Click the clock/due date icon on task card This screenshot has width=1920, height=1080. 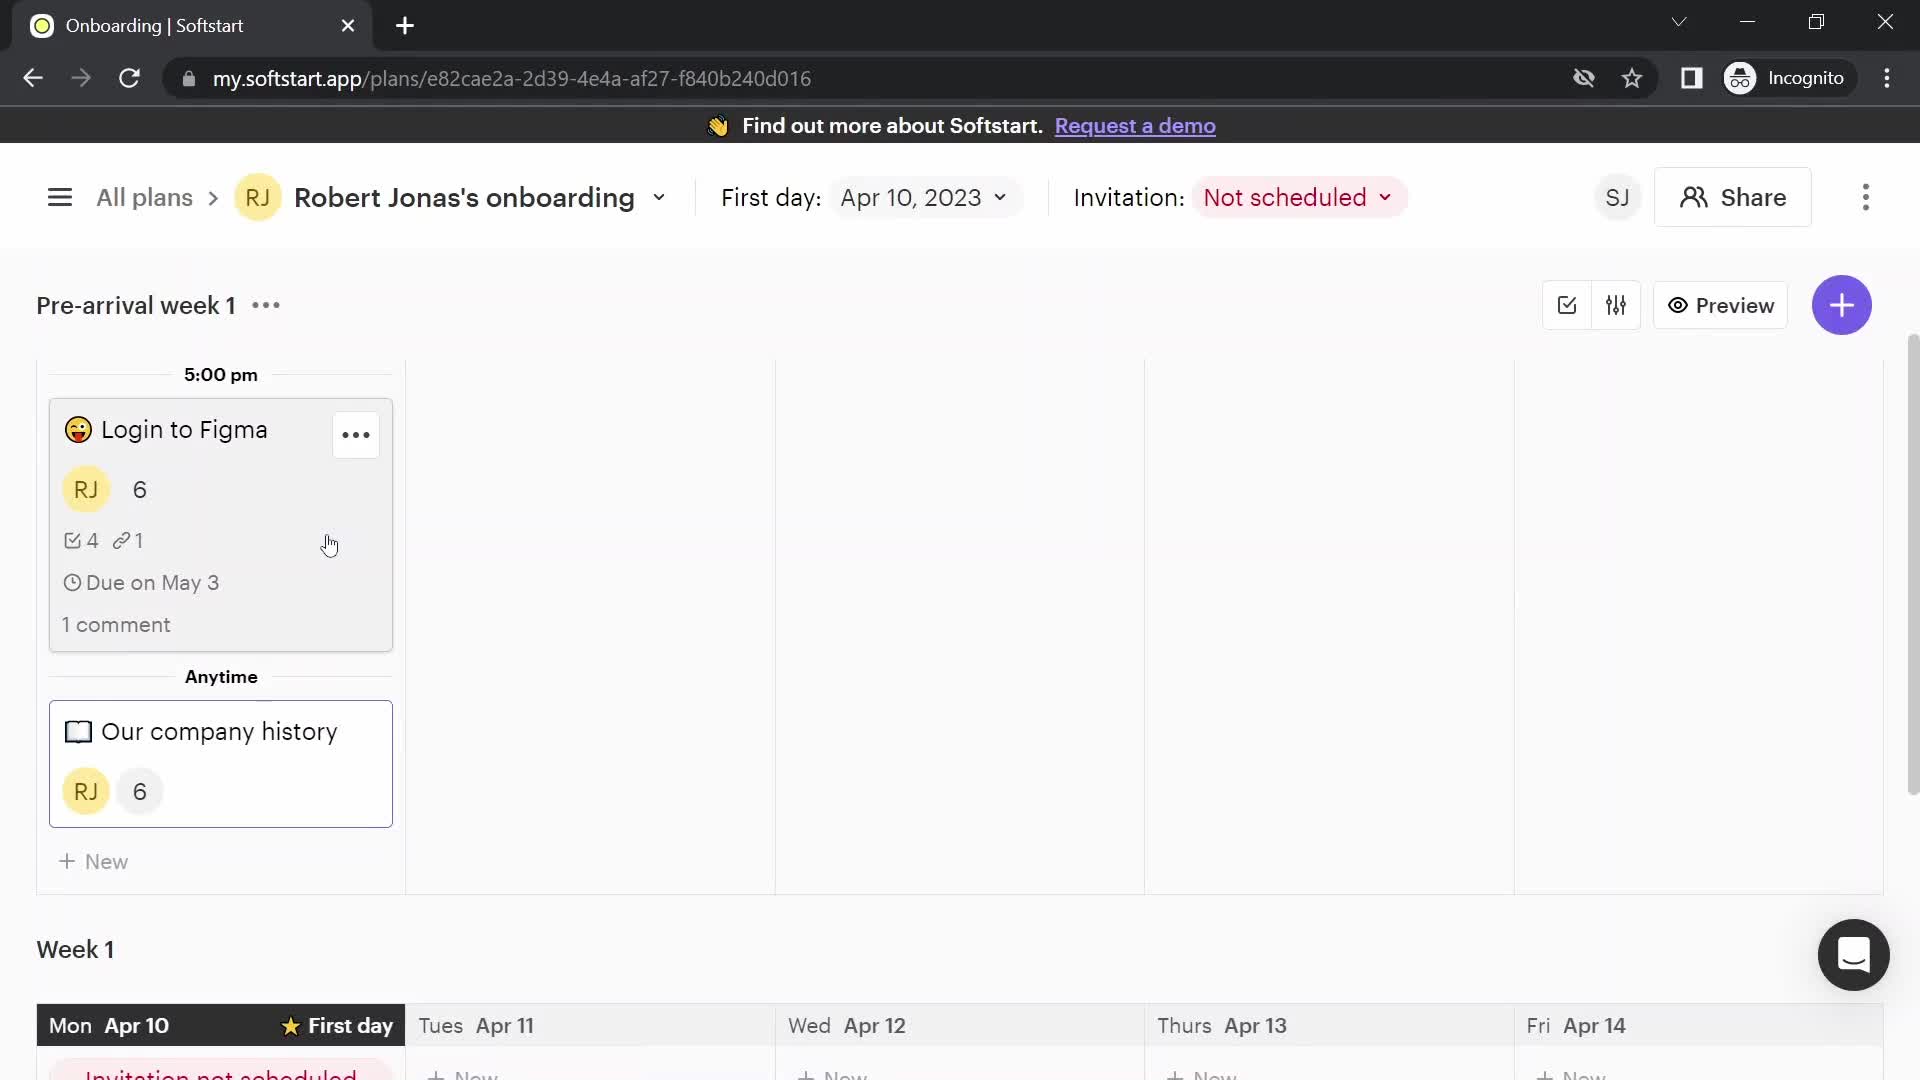[71, 583]
